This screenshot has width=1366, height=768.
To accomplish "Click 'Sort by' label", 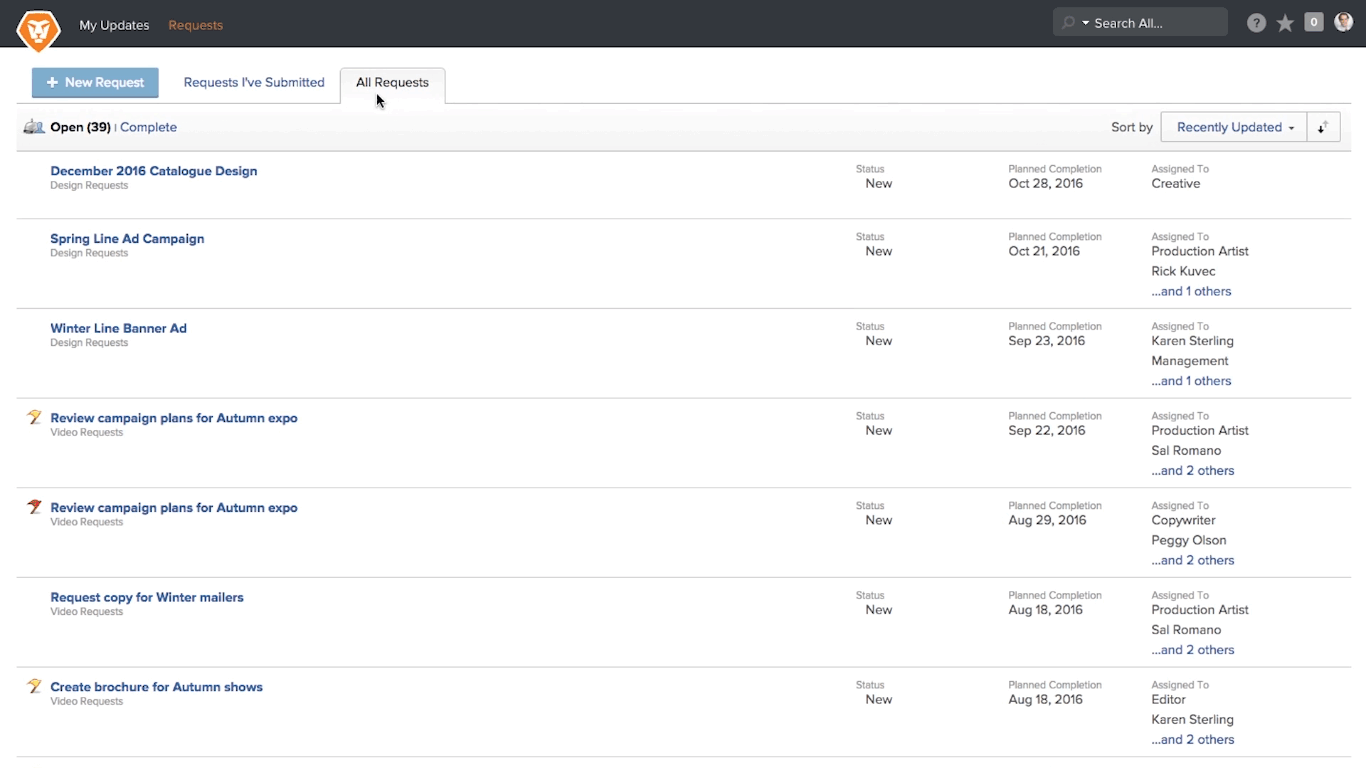I will click(x=1132, y=127).
